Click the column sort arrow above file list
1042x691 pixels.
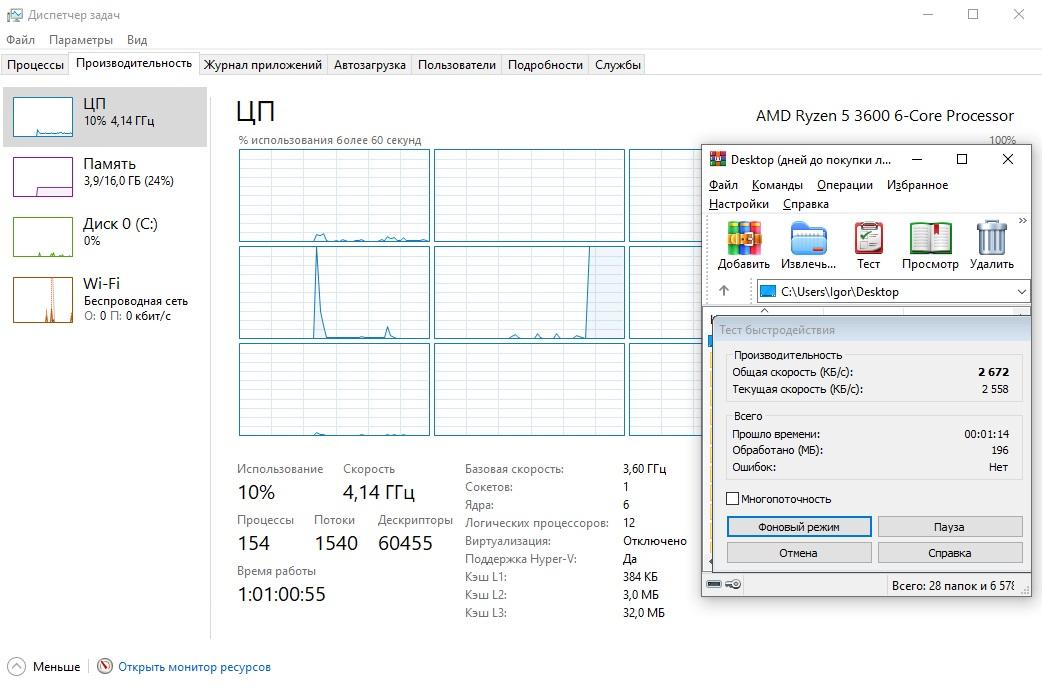(x=765, y=310)
